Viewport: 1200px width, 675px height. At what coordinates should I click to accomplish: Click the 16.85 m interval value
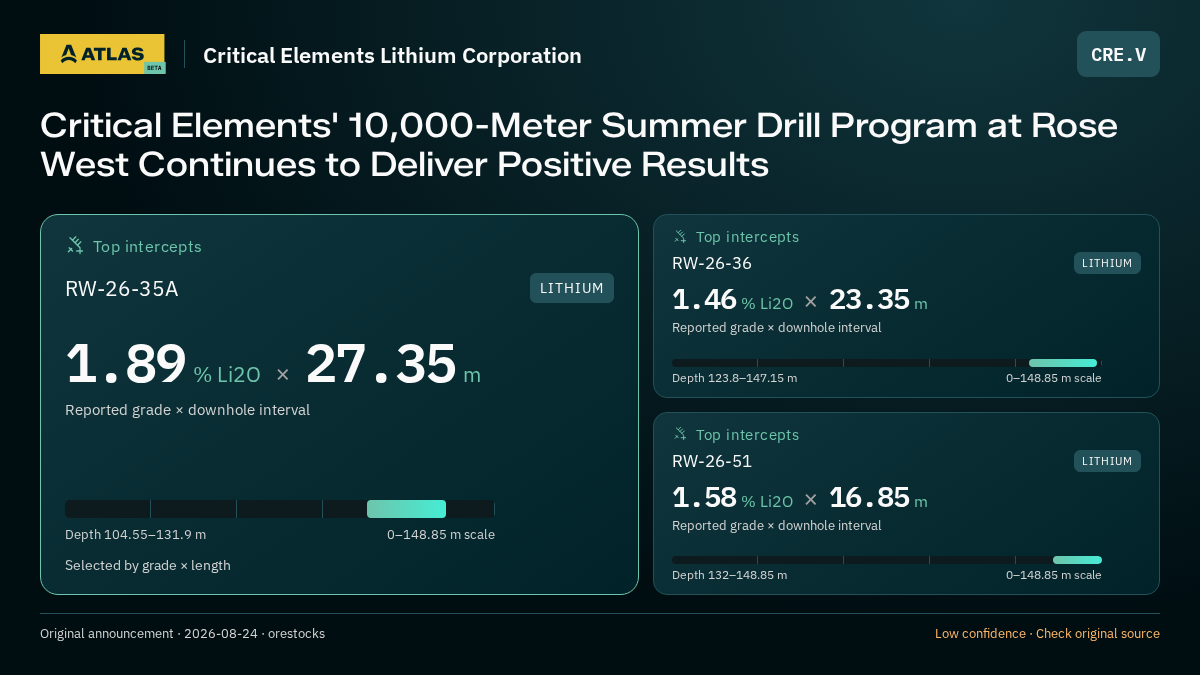(878, 497)
